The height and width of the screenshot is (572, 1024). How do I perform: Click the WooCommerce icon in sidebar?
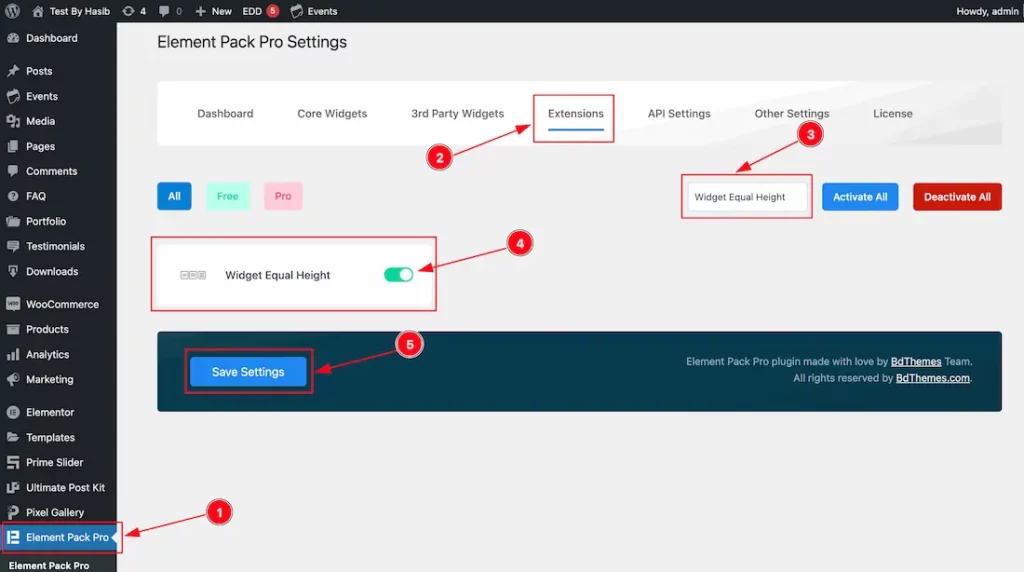click(x=13, y=304)
